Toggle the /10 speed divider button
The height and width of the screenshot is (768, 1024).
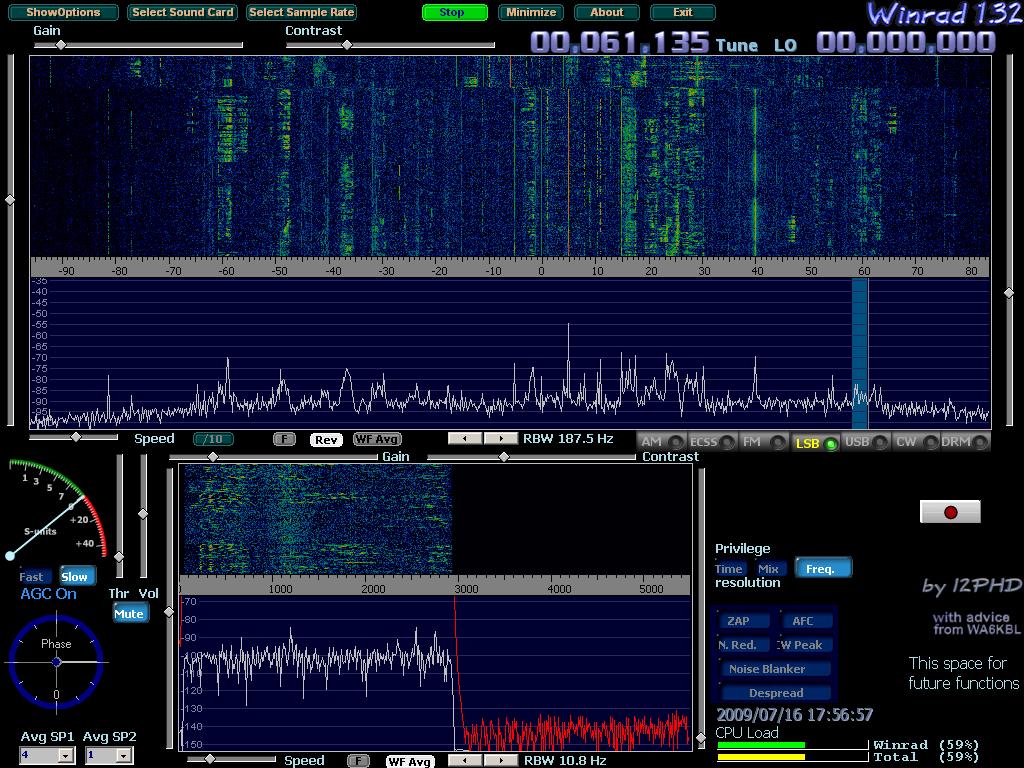coord(214,440)
